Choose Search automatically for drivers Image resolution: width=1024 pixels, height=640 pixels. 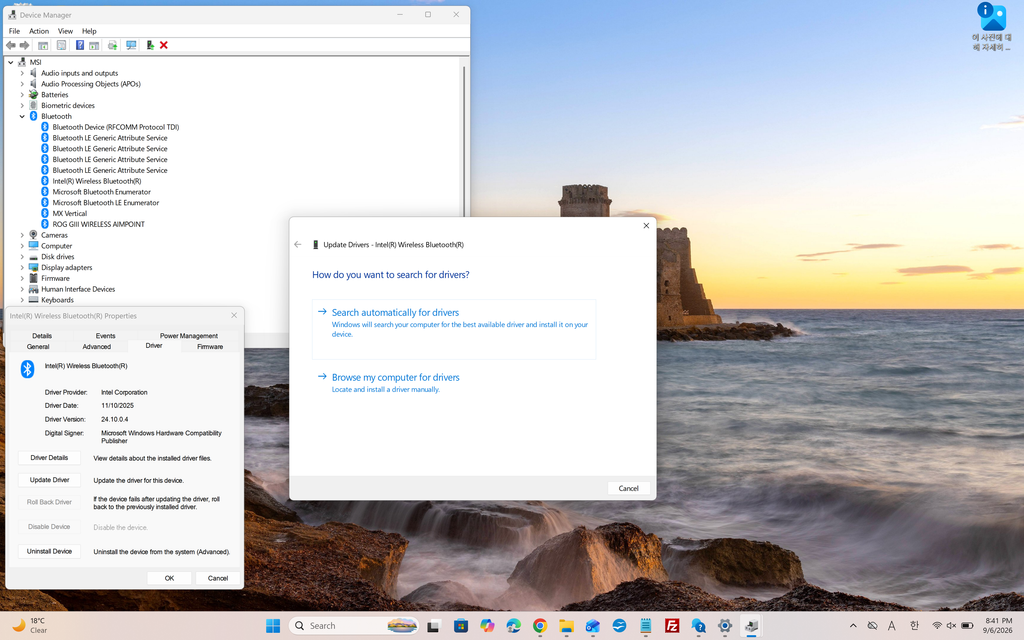pyautogui.click(x=454, y=329)
